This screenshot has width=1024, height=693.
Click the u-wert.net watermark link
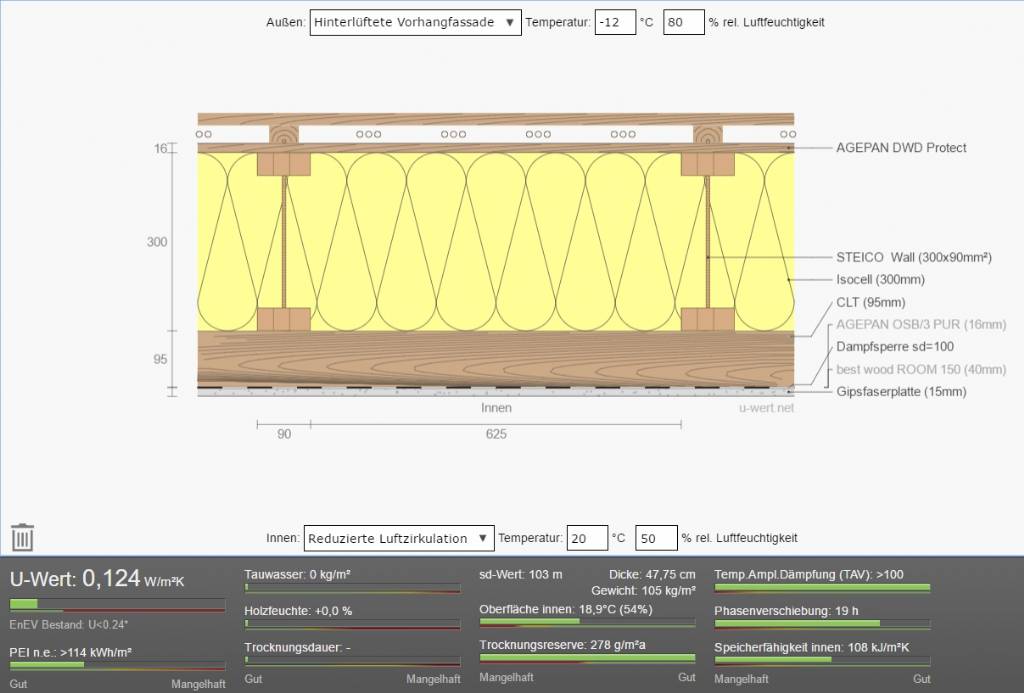coord(766,408)
